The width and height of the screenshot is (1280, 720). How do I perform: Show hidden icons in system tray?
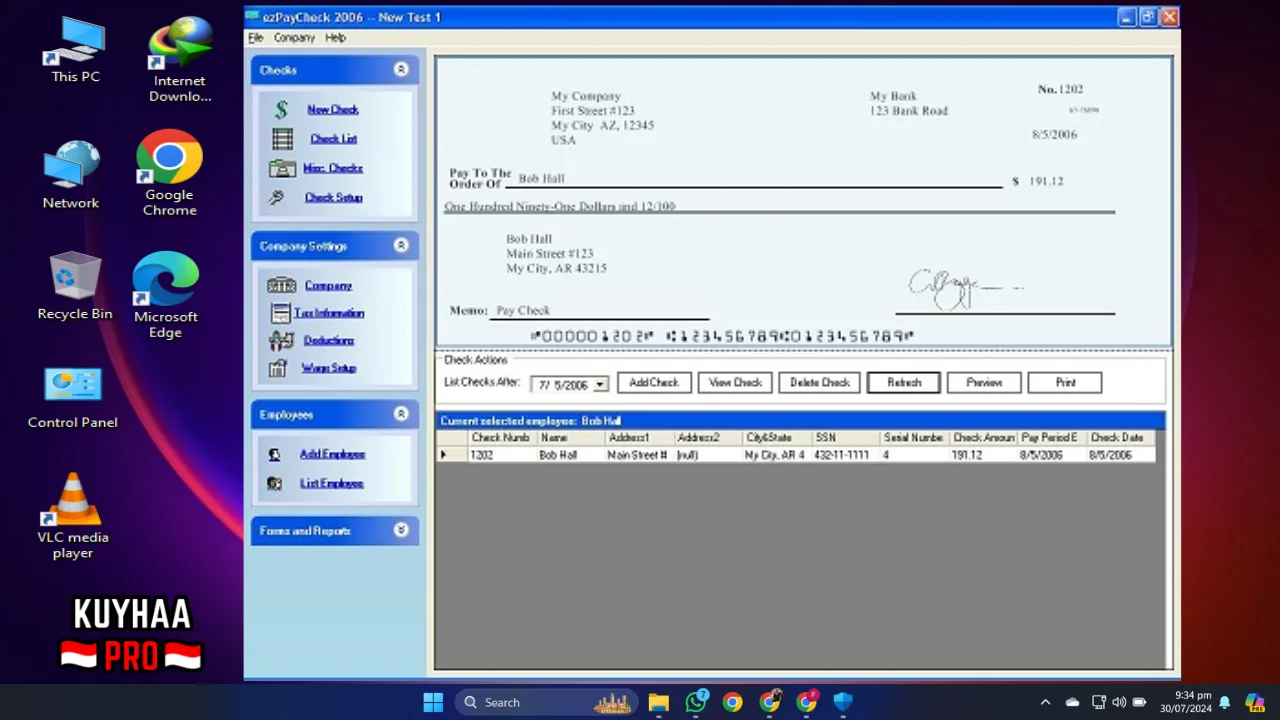pyautogui.click(x=1045, y=702)
